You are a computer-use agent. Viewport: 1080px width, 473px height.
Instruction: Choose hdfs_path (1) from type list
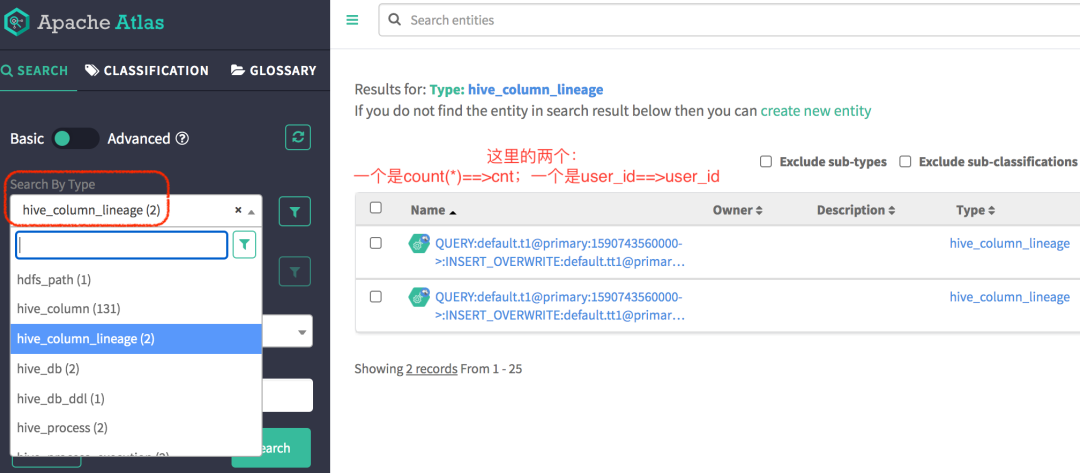(x=136, y=280)
